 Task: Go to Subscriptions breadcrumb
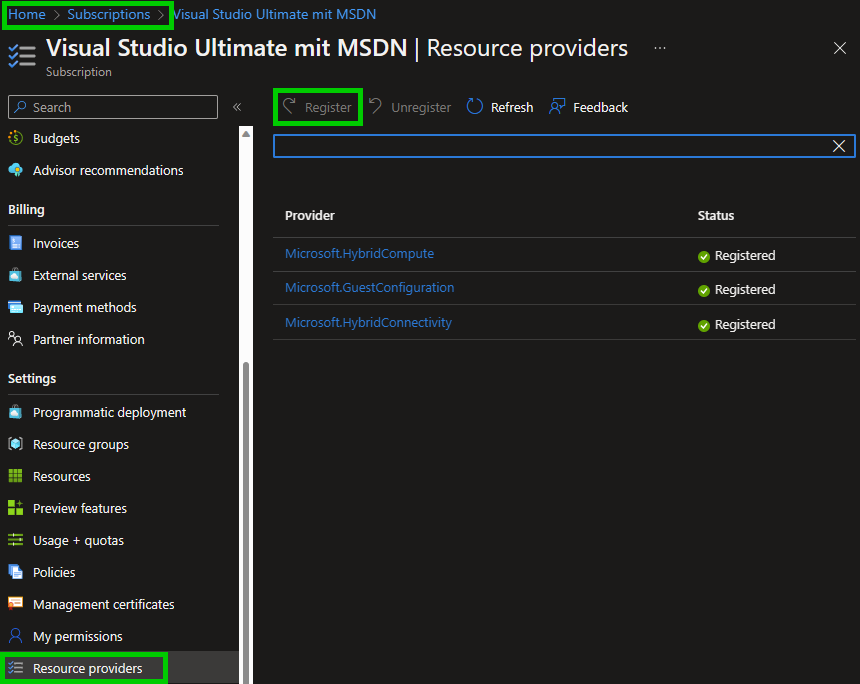[109, 14]
